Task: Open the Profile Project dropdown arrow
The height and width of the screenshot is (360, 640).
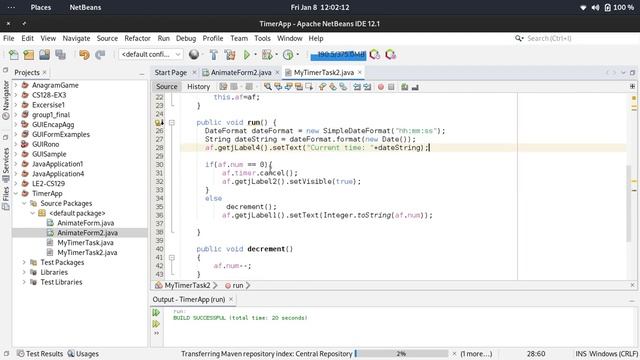Action: (298, 55)
